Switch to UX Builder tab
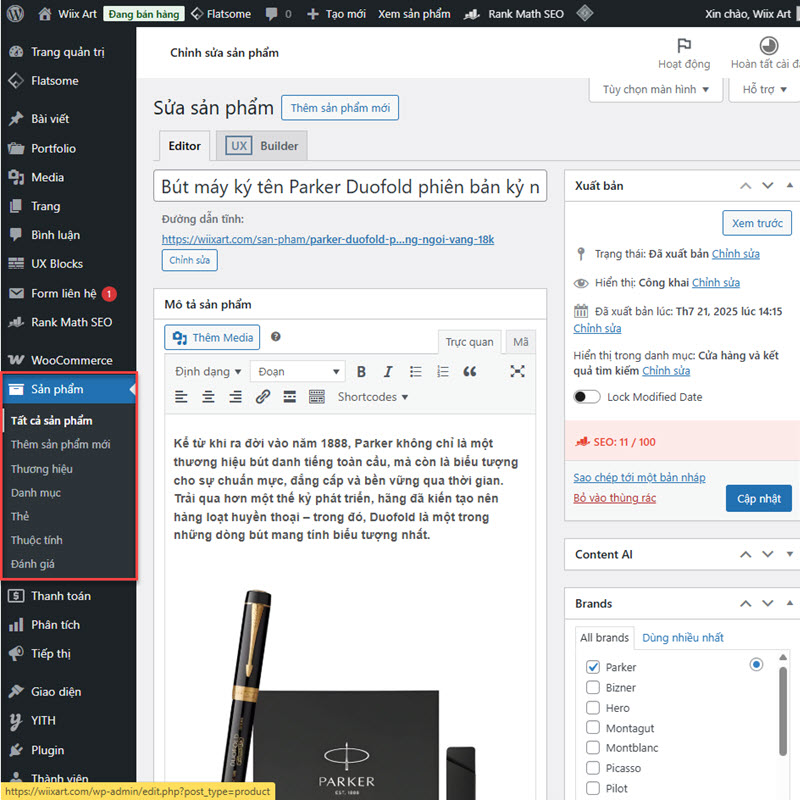Screen dimensions: 800x800 coord(262,146)
